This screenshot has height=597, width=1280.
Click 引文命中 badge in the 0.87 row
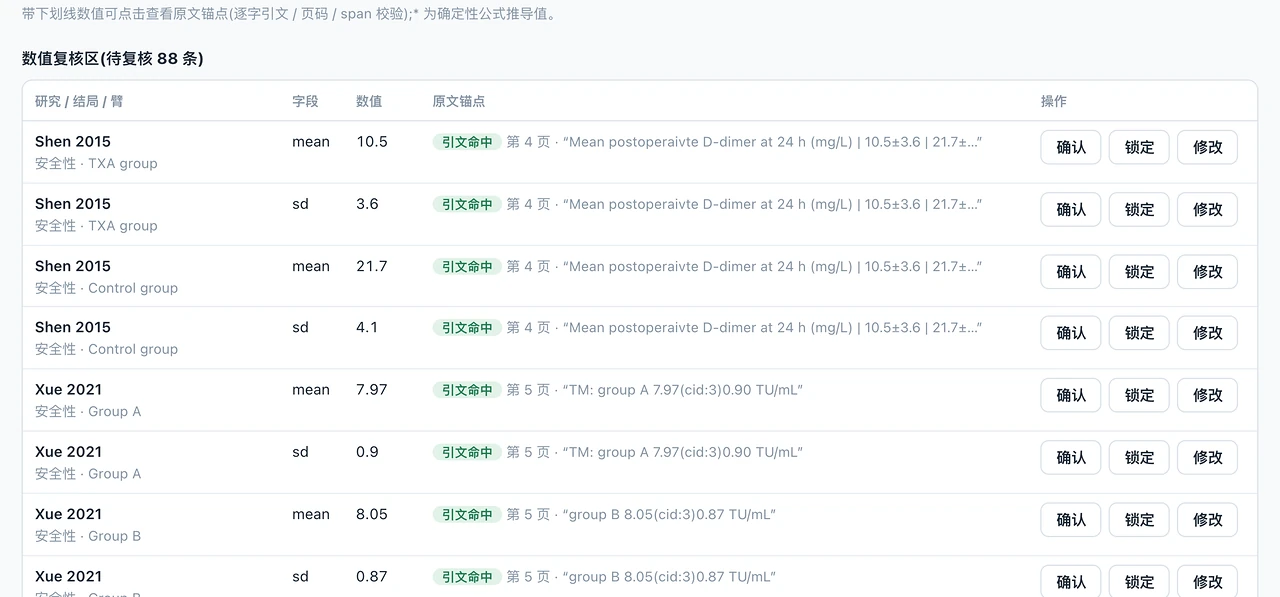[467, 576]
